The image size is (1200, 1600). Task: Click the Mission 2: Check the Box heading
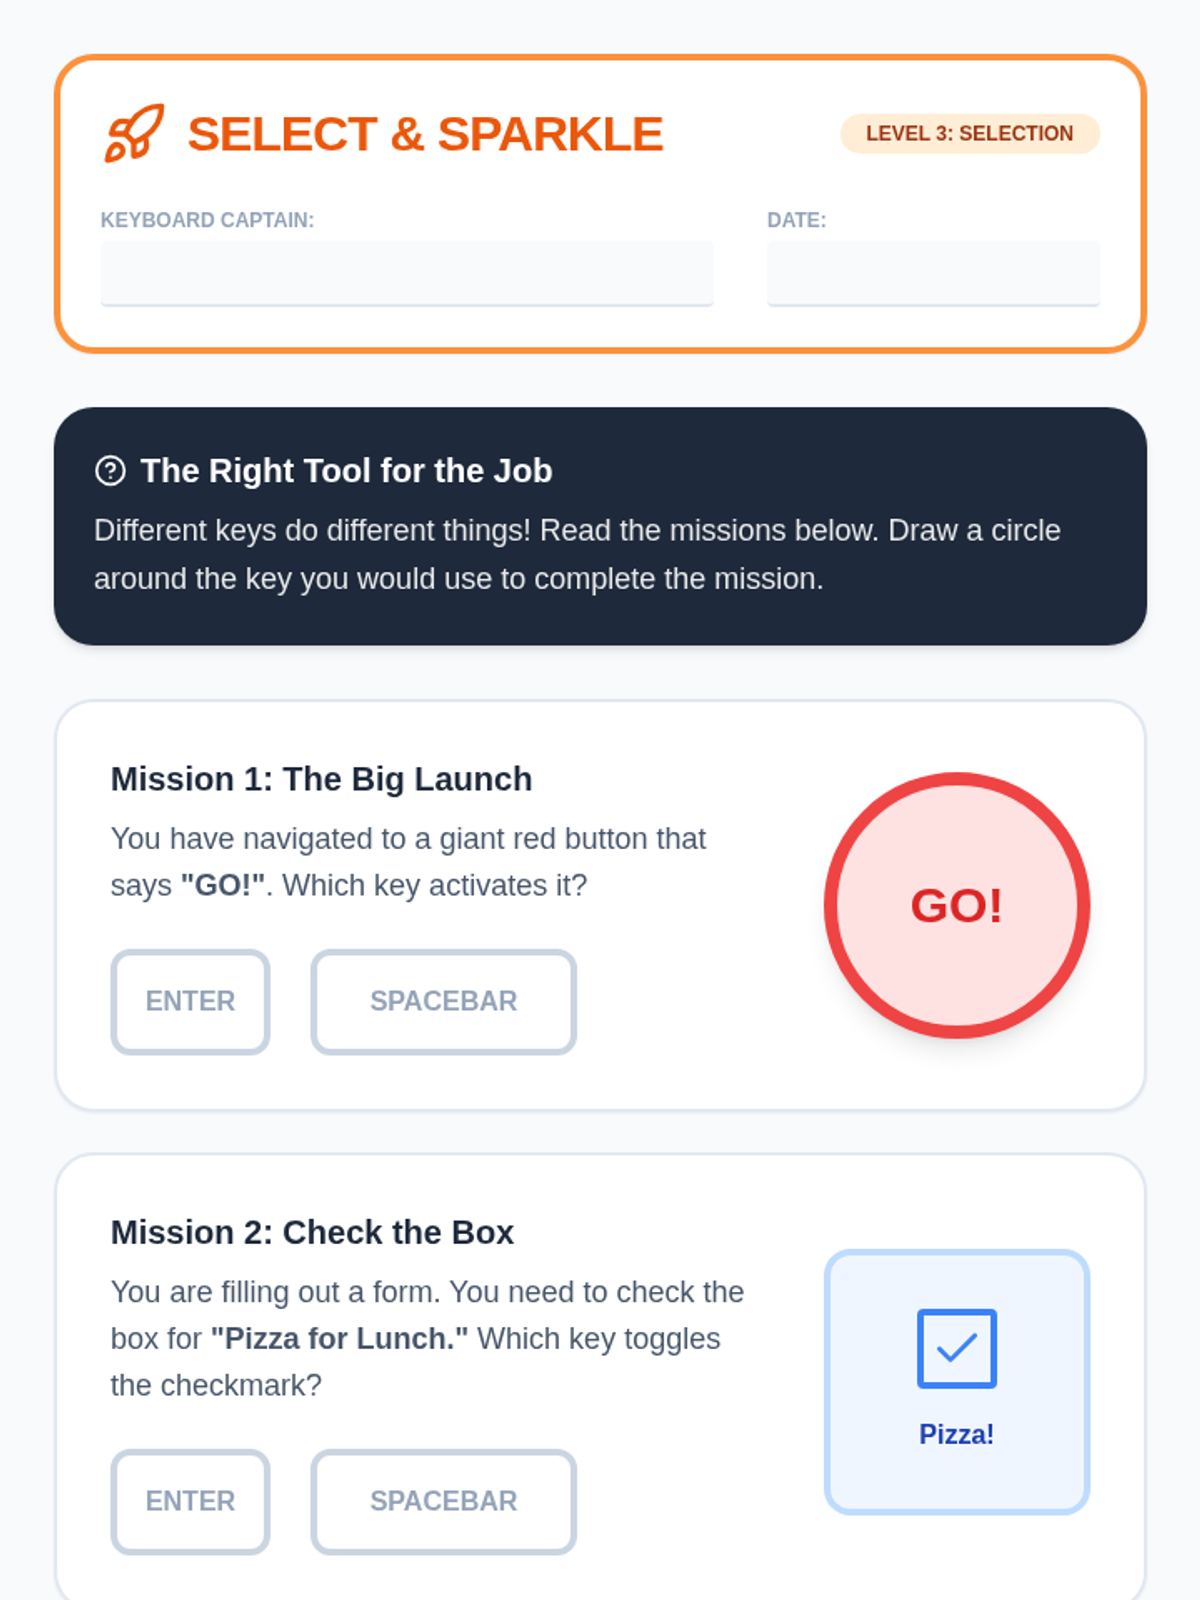click(312, 1232)
